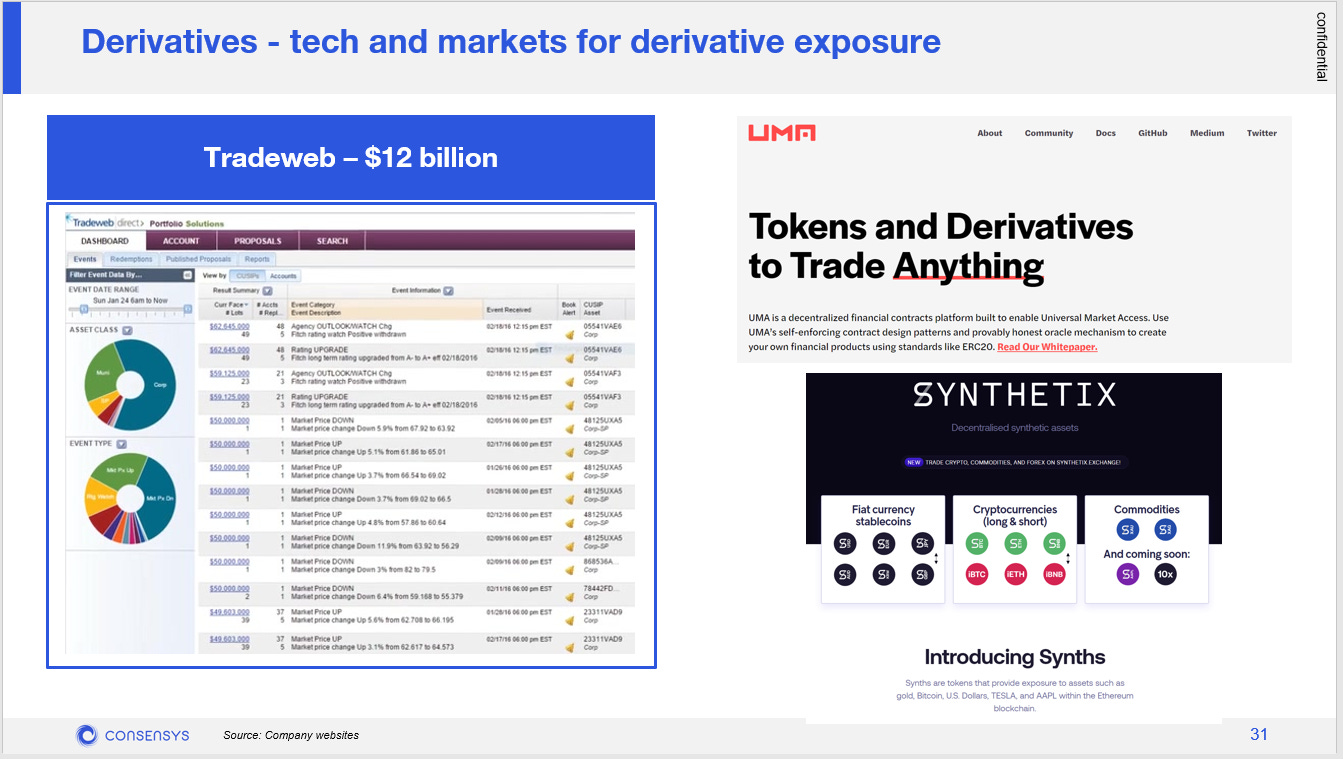The width and height of the screenshot is (1343, 759).
Task: Click the 'Sun Jan 24 6am to Now' date range text
Action: coord(130,300)
